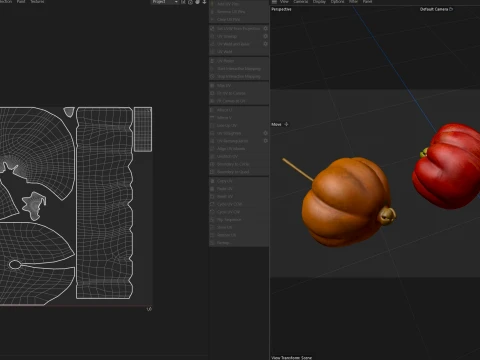Choose Flip Sequence

tap(239, 220)
